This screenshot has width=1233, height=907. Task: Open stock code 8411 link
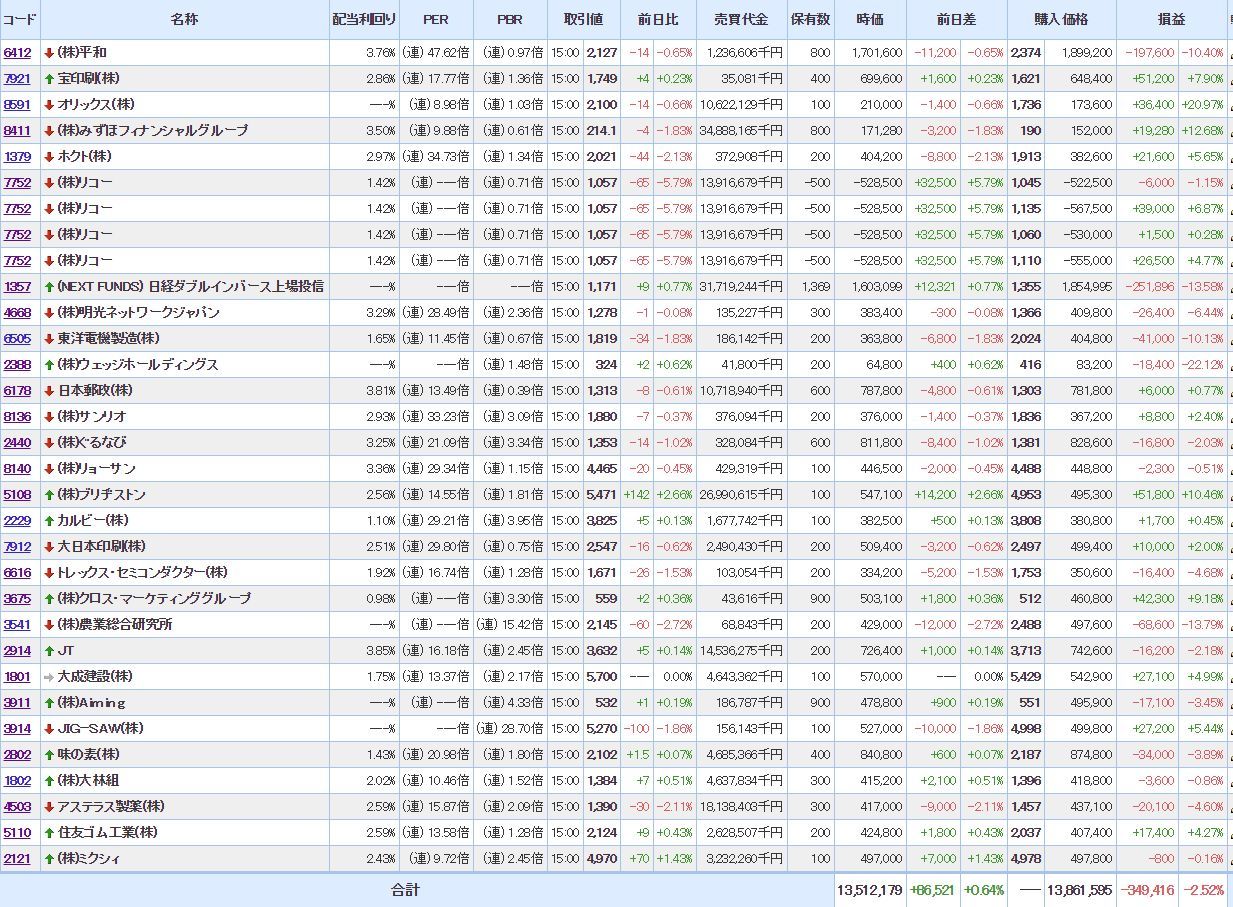pyautogui.click(x=17, y=131)
